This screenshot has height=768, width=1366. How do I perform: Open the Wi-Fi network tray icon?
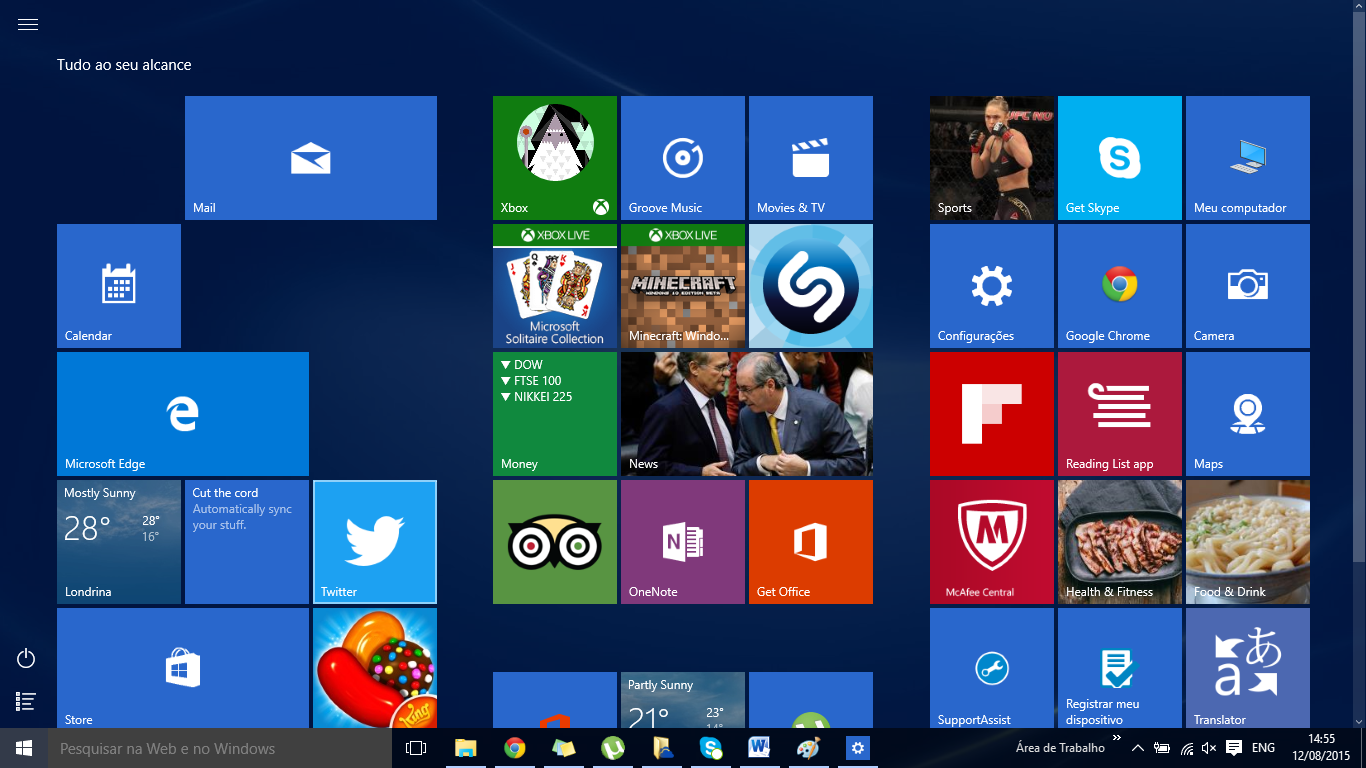1187,748
